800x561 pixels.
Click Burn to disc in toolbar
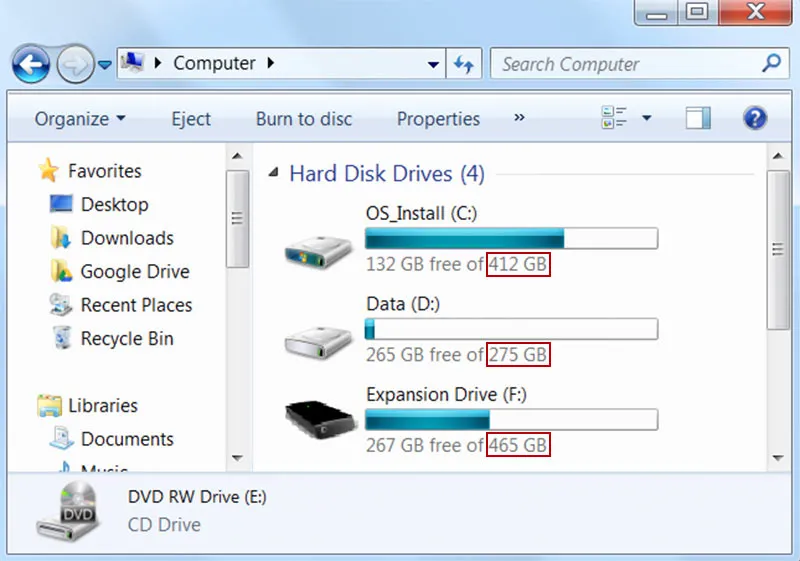(304, 119)
